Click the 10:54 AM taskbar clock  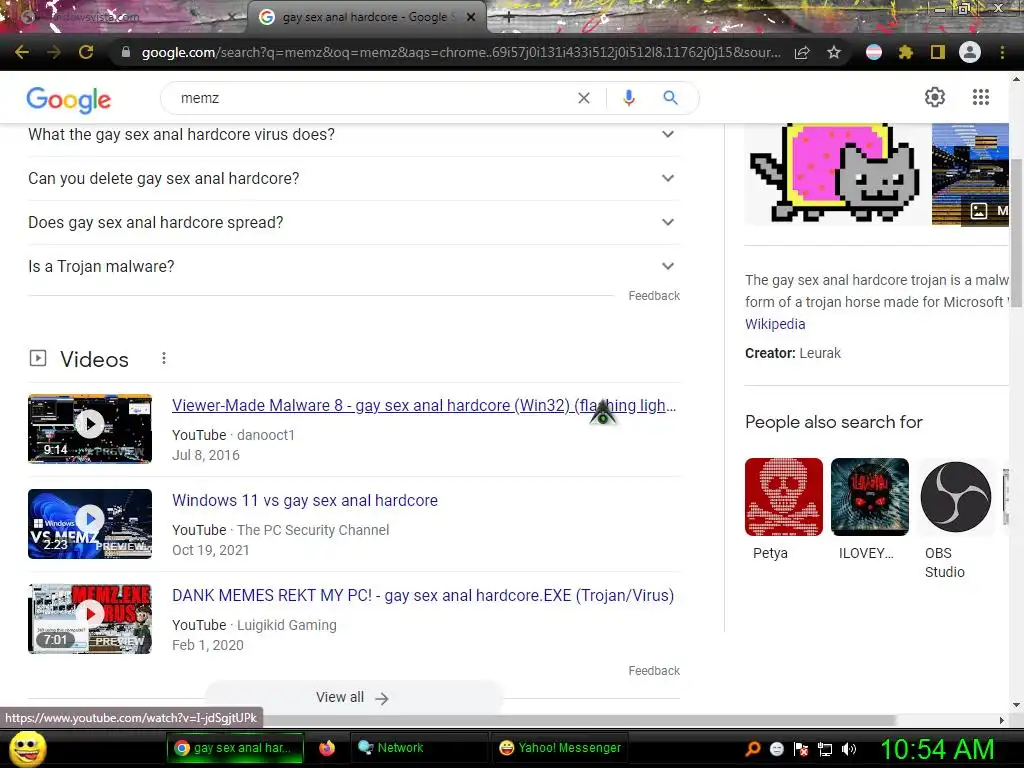(x=937, y=749)
